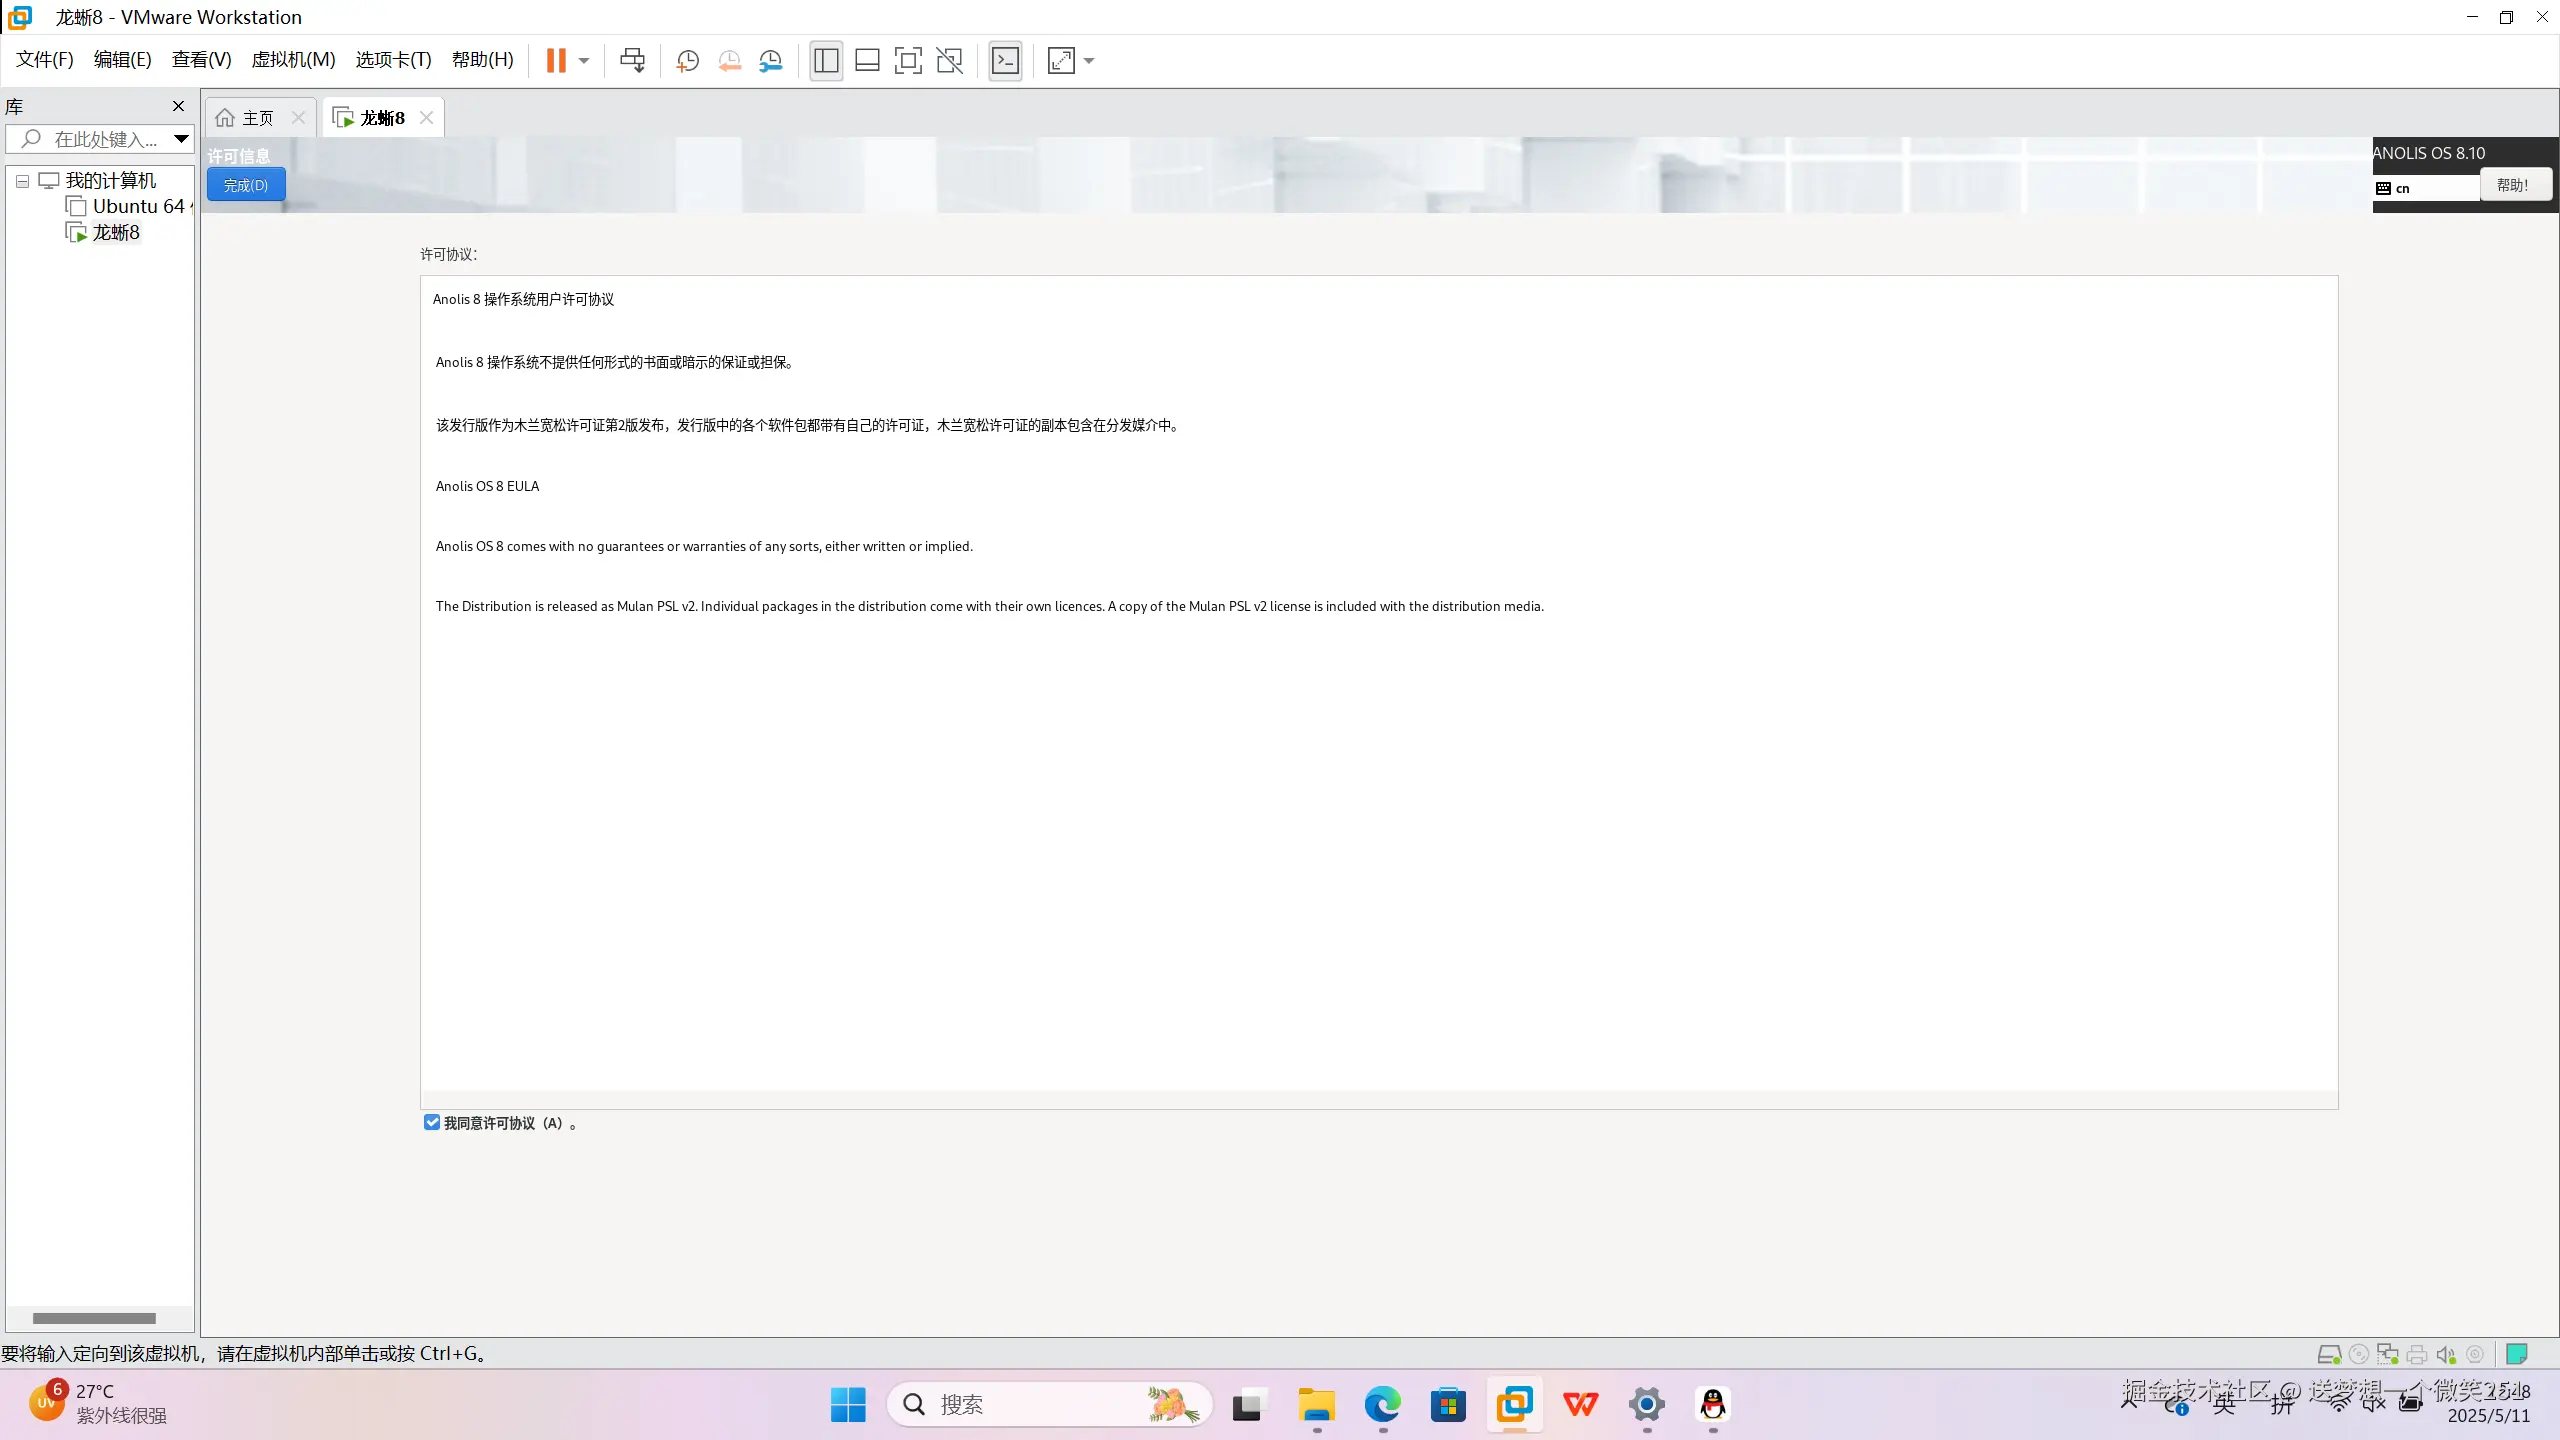Open the power options dropdown arrow

click(x=584, y=61)
